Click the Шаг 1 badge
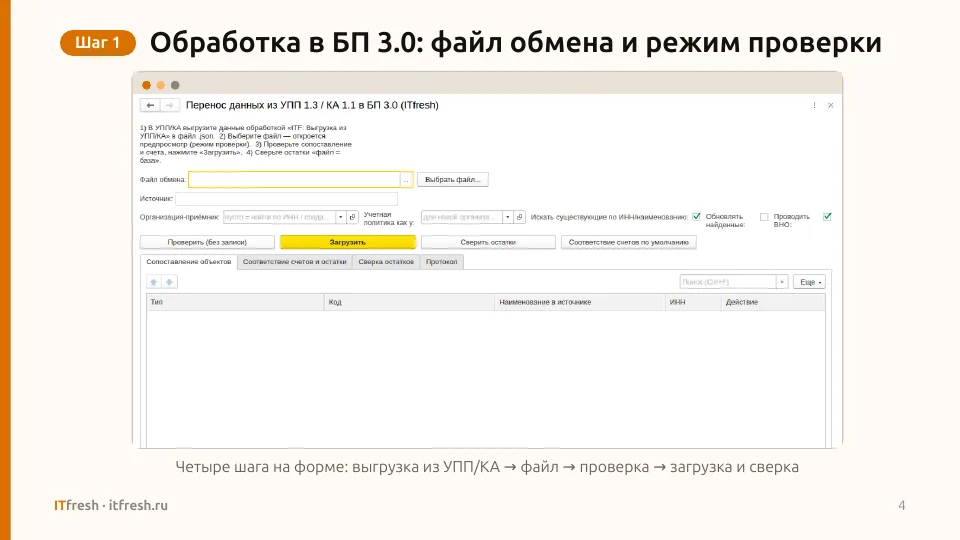Image resolution: width=960 pixels, height=540 pixels. 98,43
